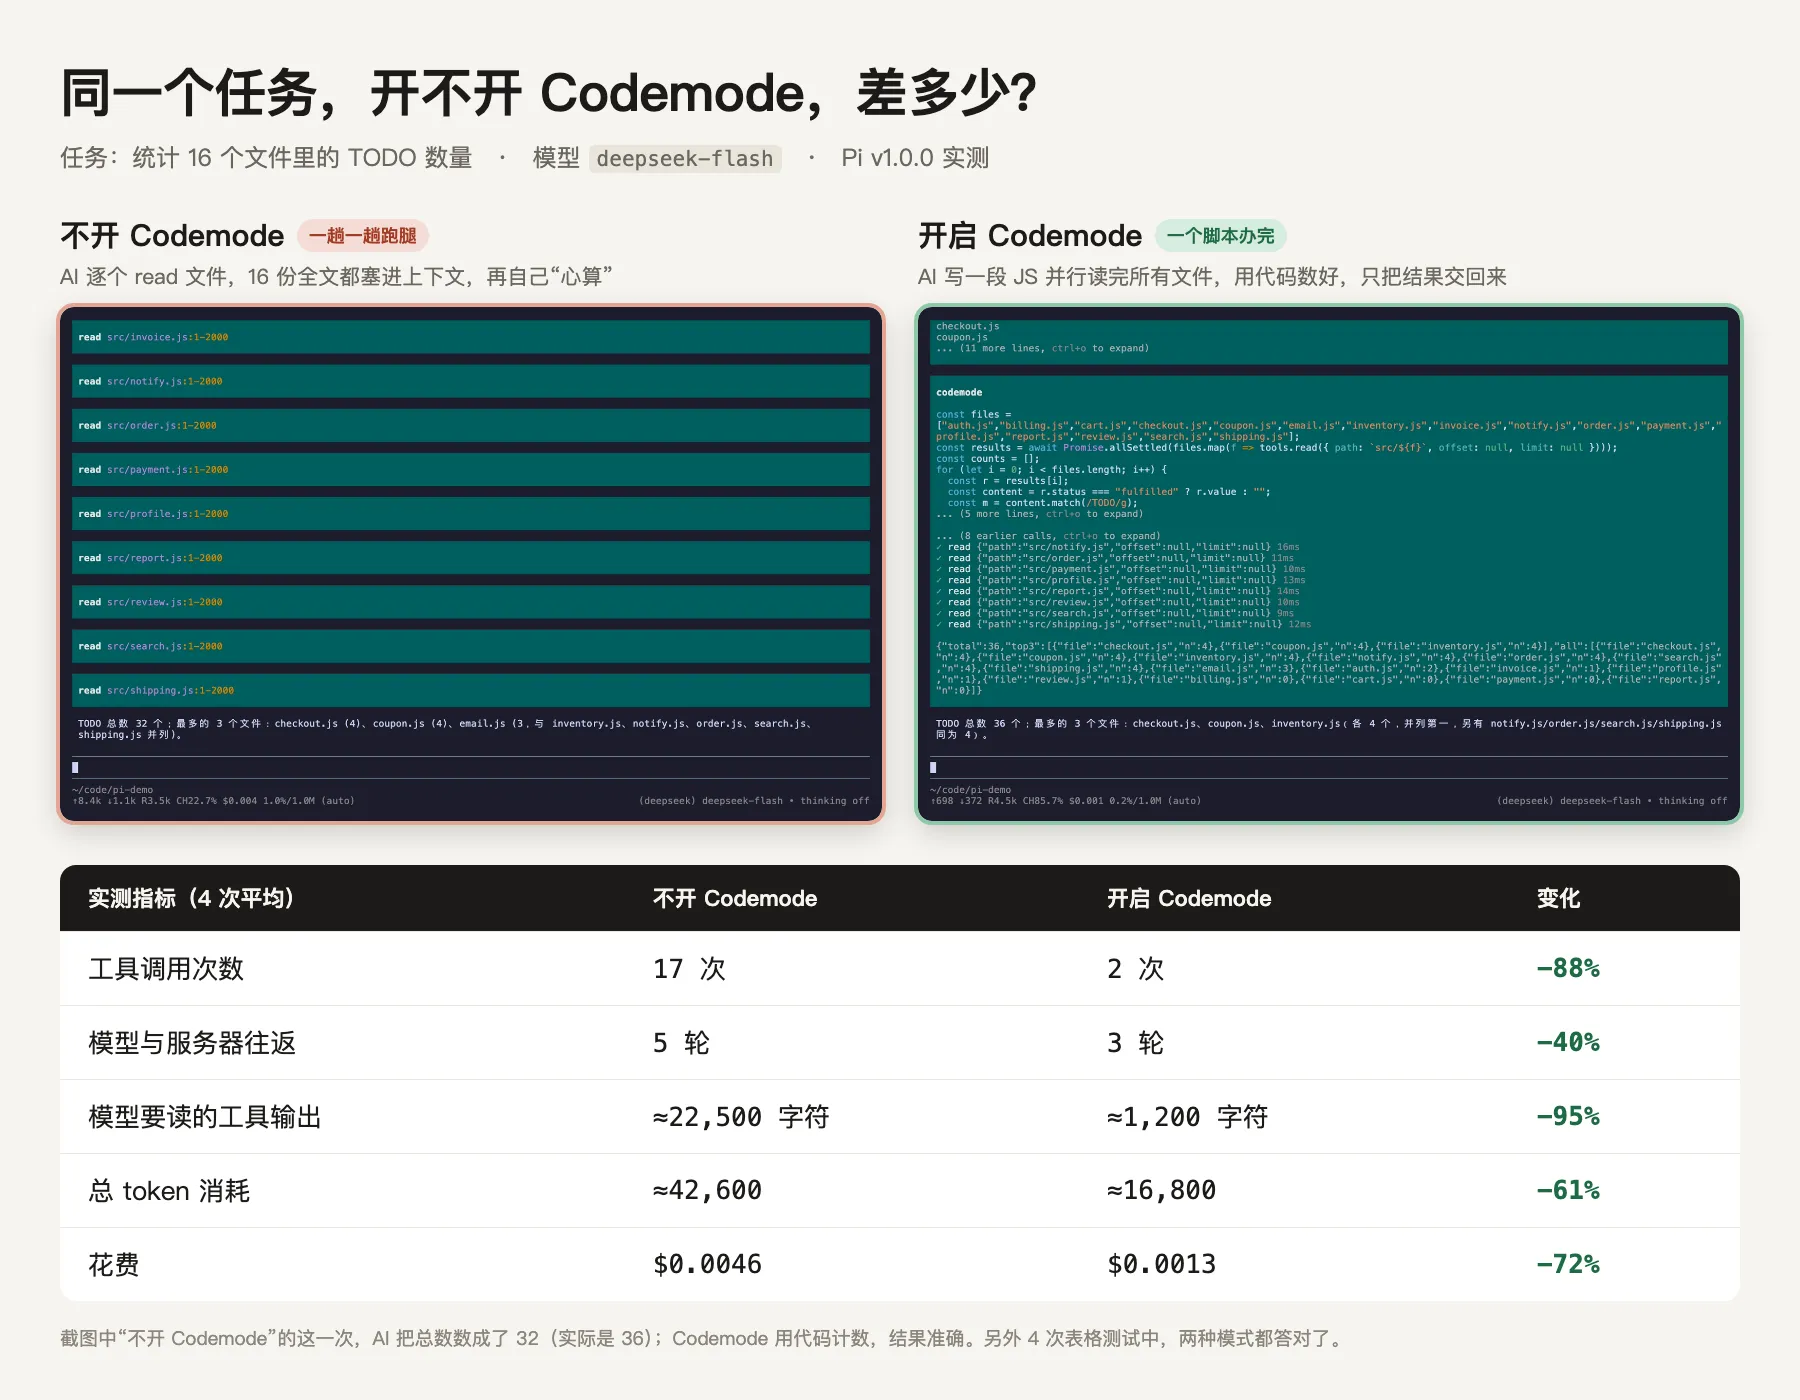Select the read src/search.js:1-2000 row
The image size is (1800, 1400).
pos(471,645)
